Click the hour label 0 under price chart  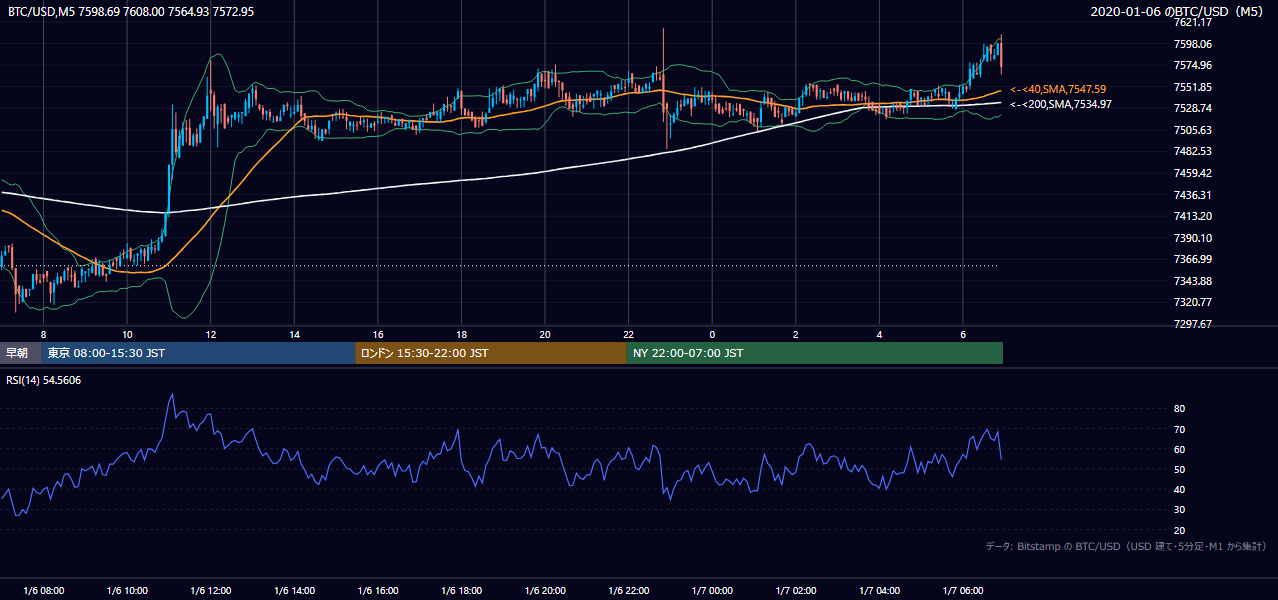pos(712,334)
